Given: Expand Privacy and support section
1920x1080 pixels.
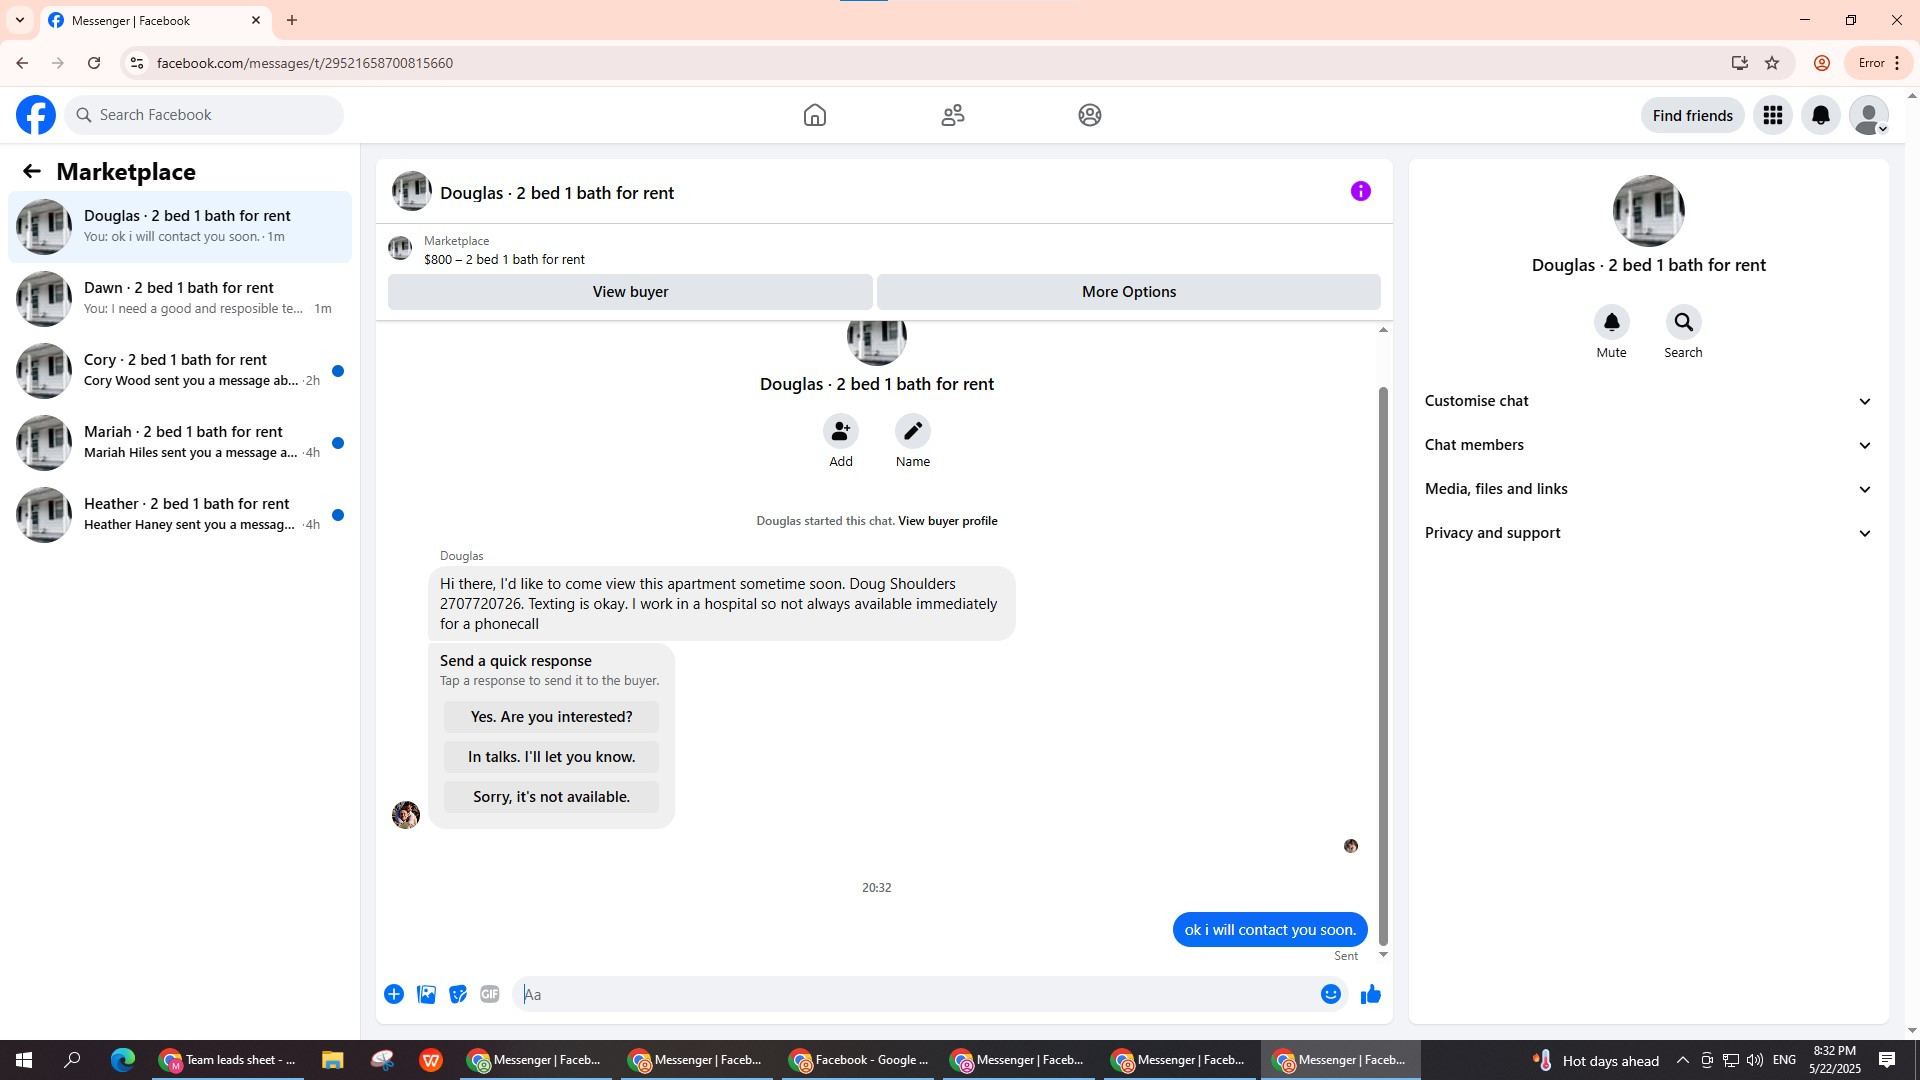Looking at the screenshot, I should (1649, 533).
